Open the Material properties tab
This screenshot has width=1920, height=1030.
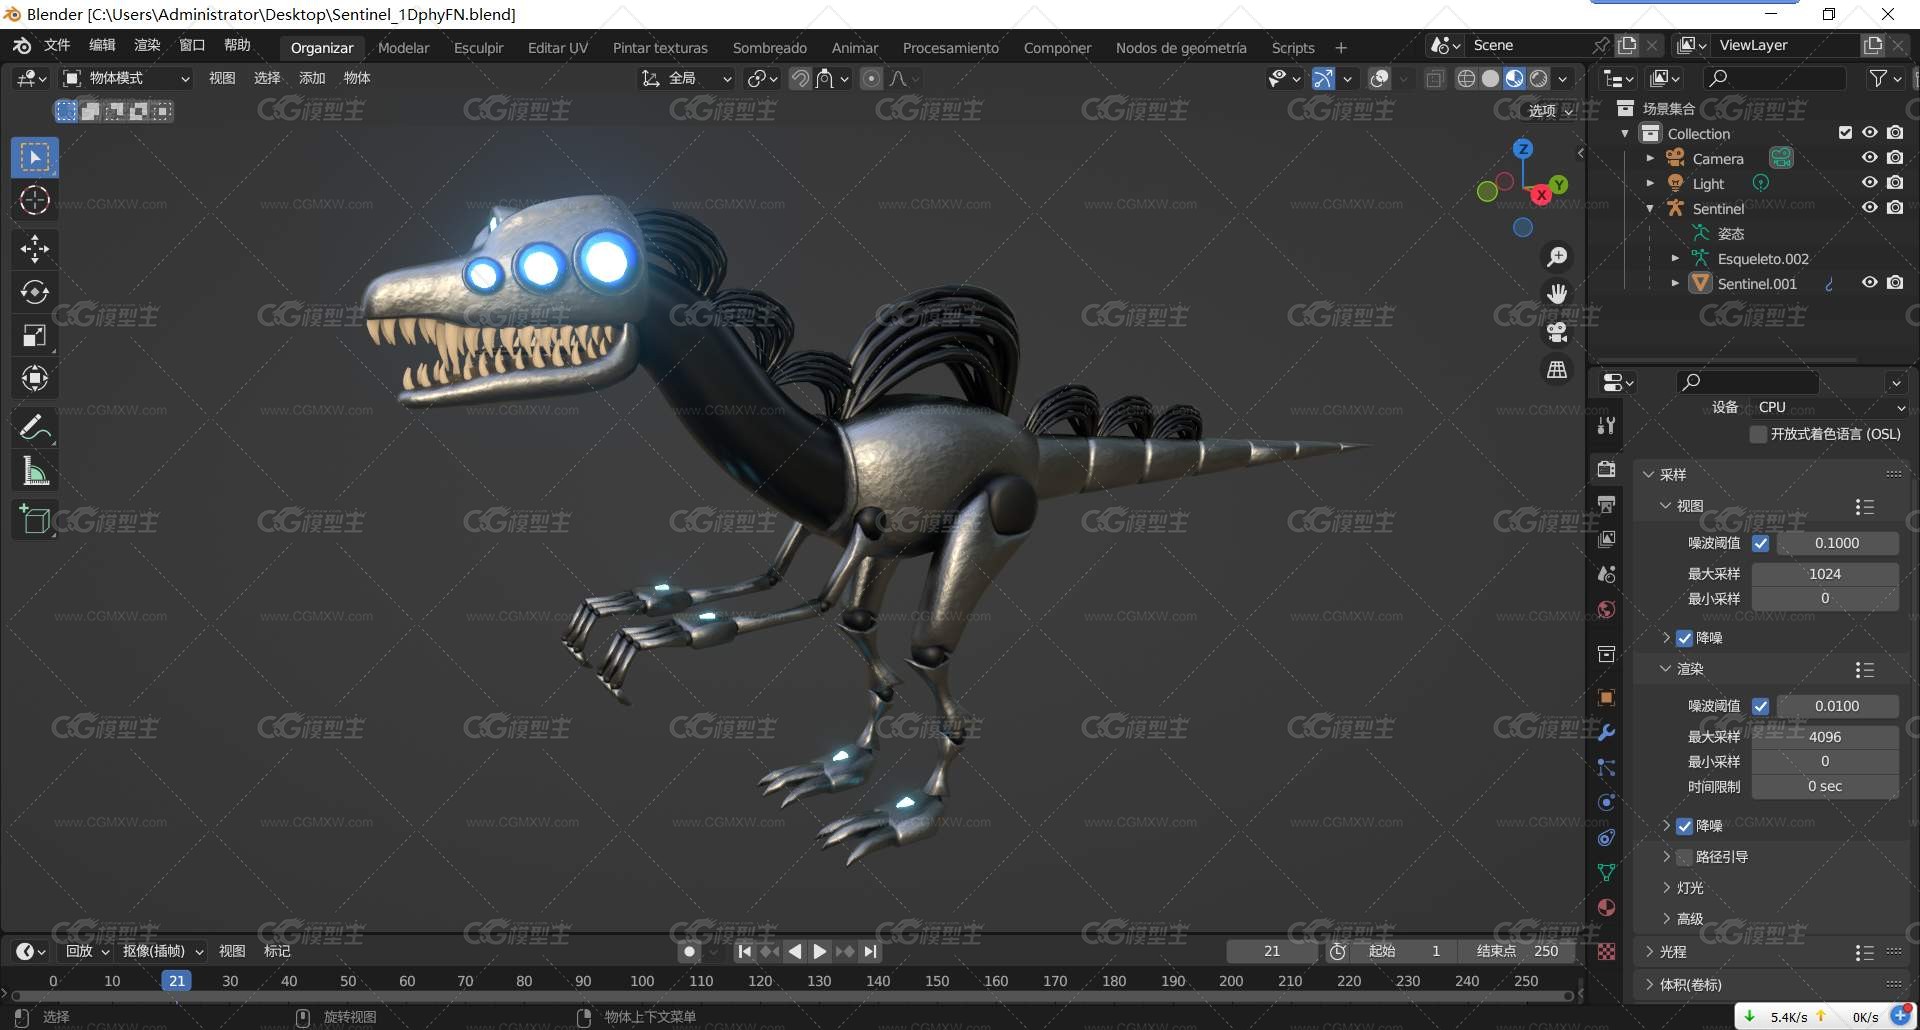click(1607, 907)
